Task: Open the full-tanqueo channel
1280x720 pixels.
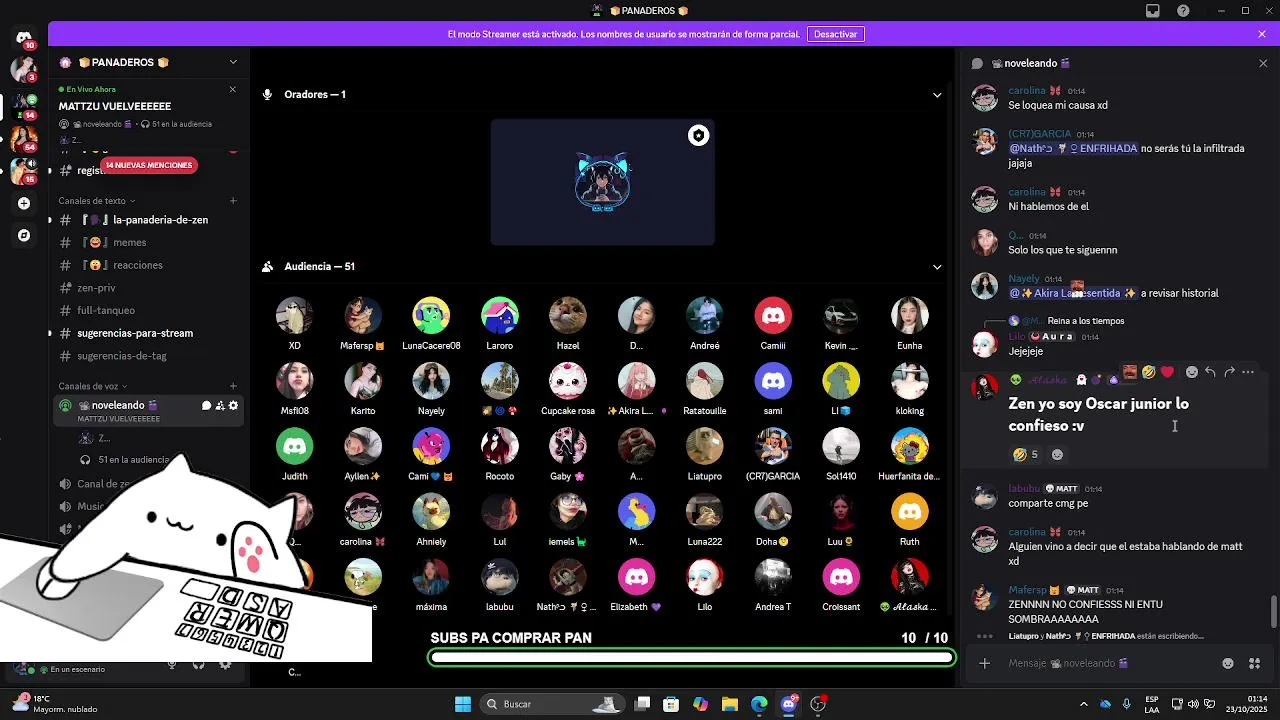Action: pyautogui.click(x=148, y=310)
